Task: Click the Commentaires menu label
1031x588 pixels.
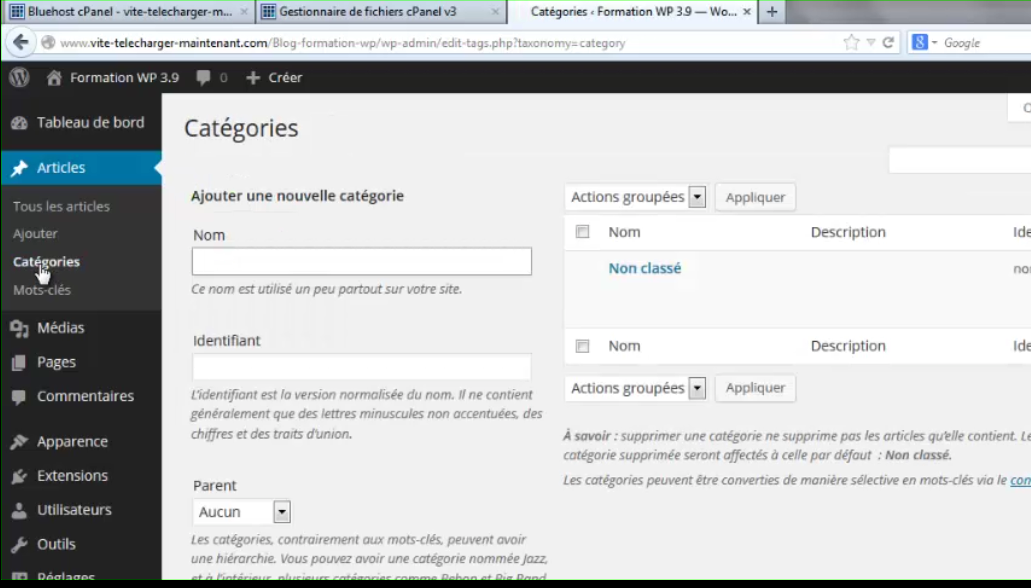Action: click(x=85, y=396)
